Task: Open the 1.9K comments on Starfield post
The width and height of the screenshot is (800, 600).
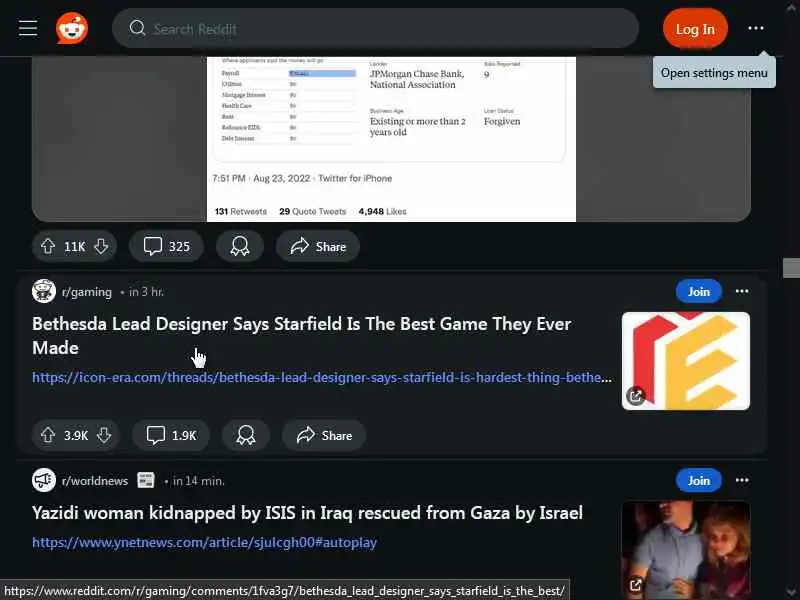Action: 171,435
